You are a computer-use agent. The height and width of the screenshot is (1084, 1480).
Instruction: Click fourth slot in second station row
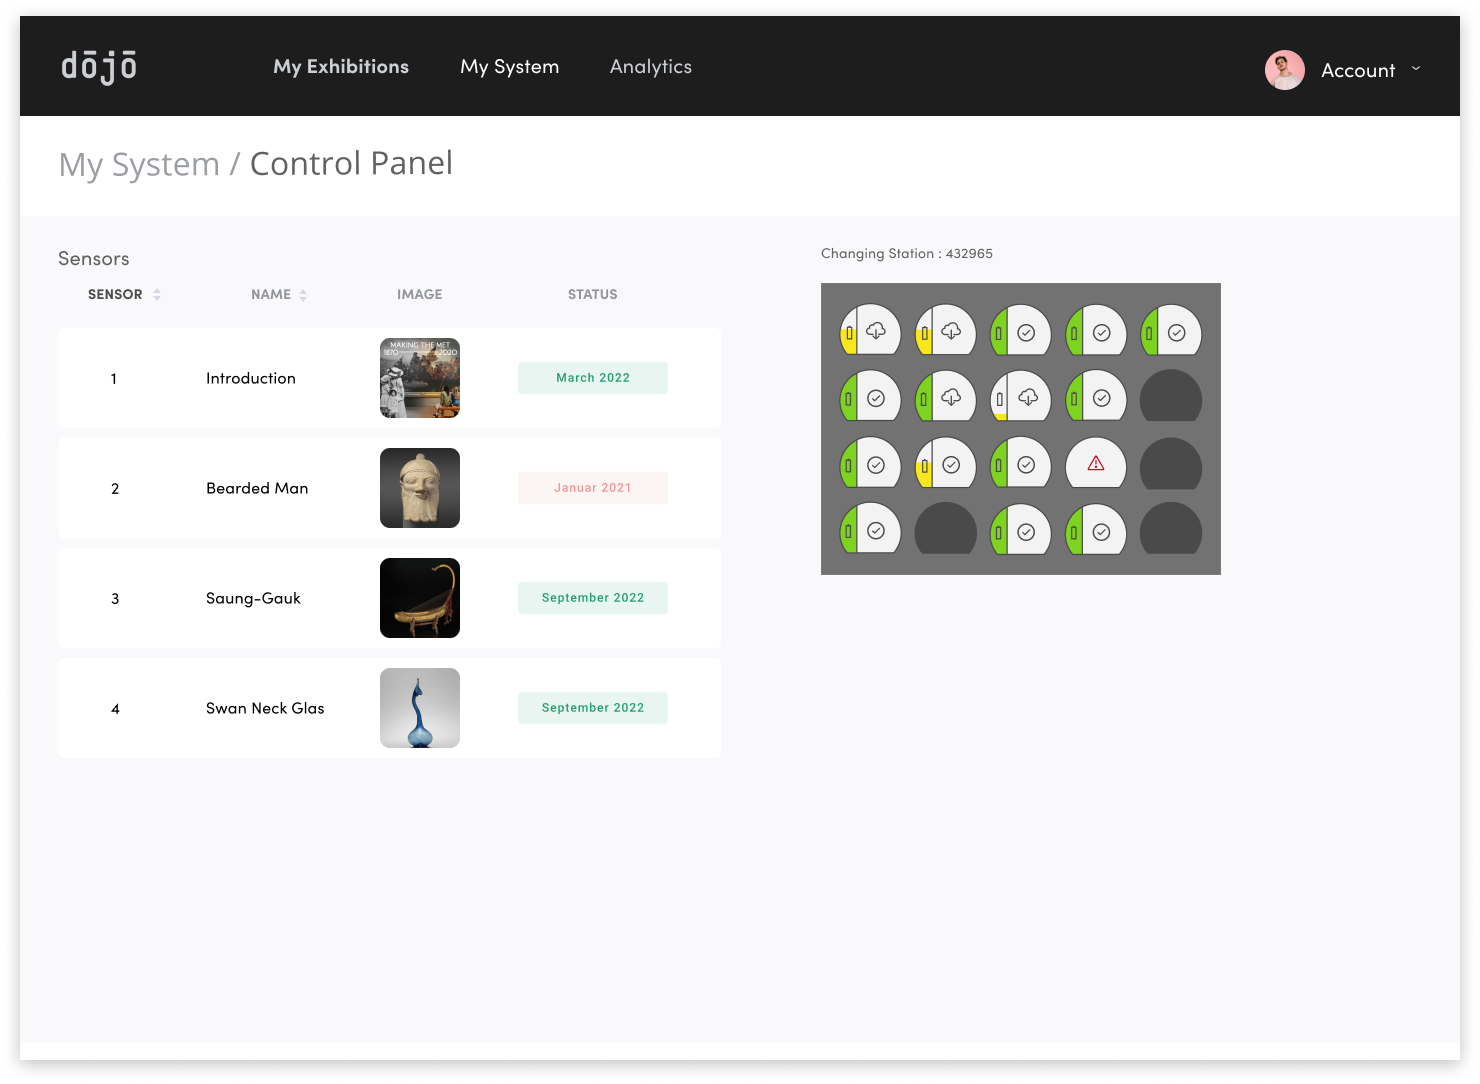[x=1096, y=398]
